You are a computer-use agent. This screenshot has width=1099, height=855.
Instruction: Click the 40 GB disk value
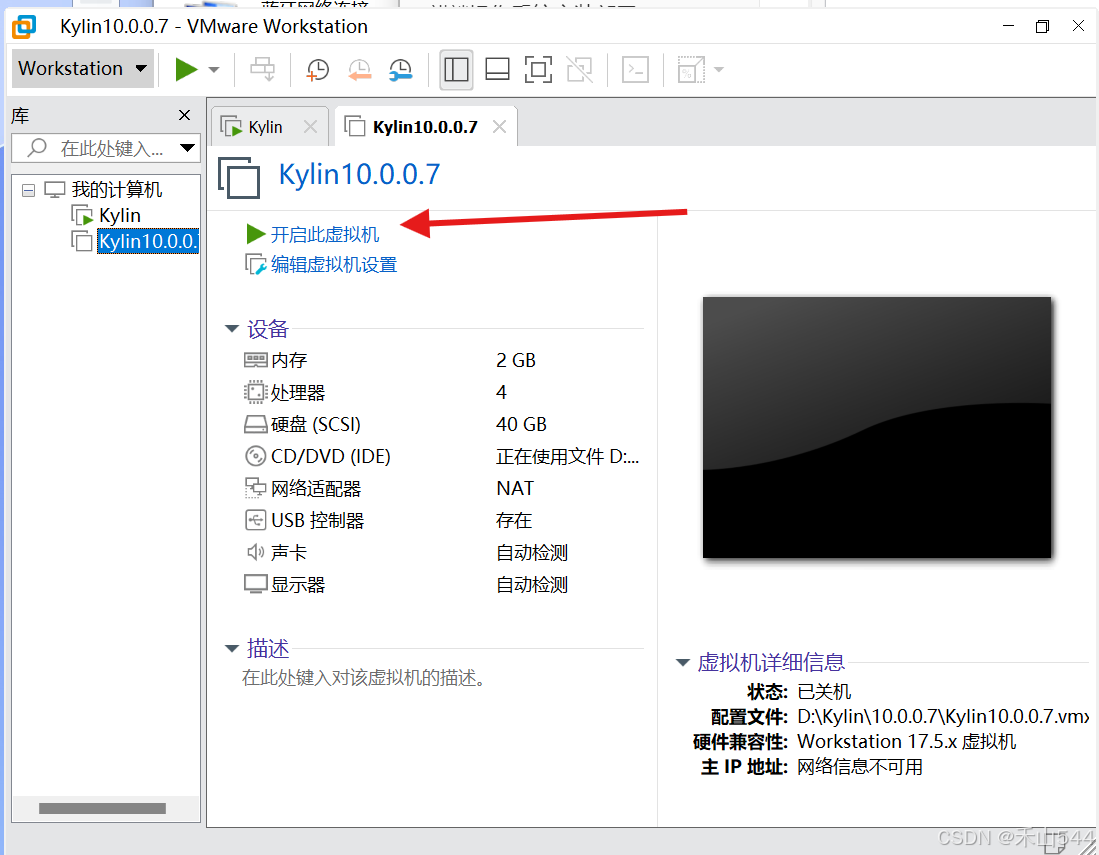tap(521, 425)
